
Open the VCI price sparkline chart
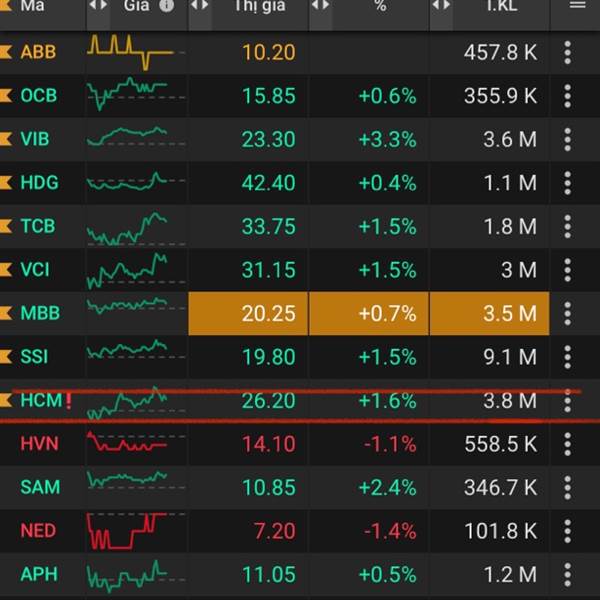click(136, 270)
